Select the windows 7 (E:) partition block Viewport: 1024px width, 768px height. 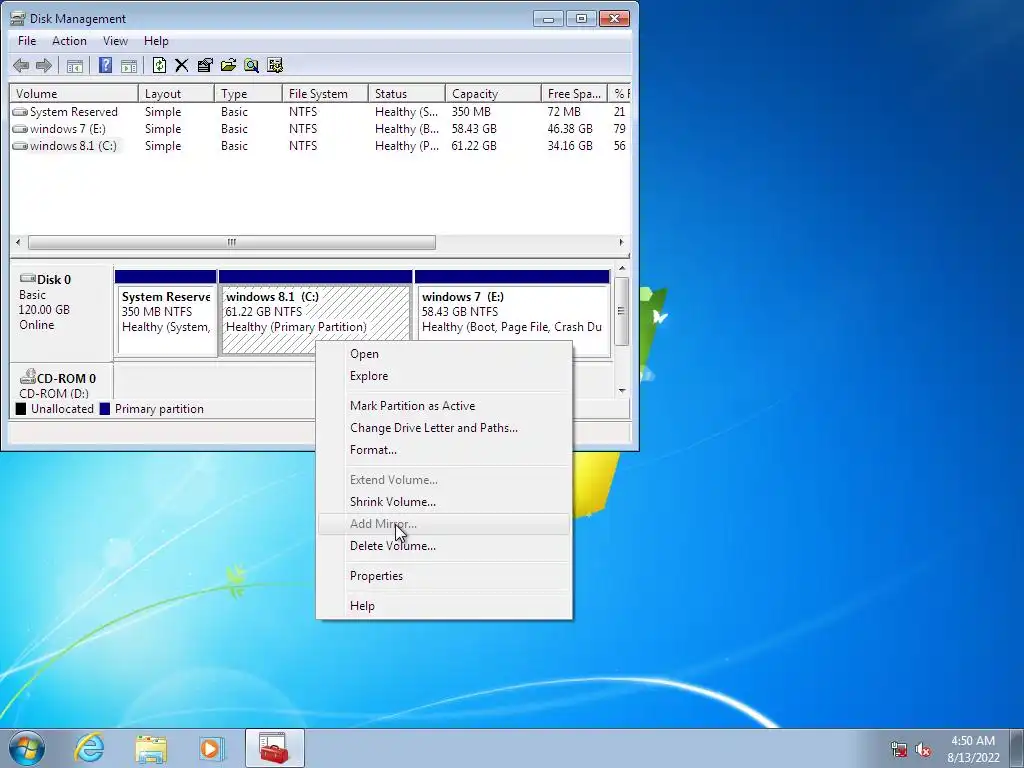tap(512, 313)
